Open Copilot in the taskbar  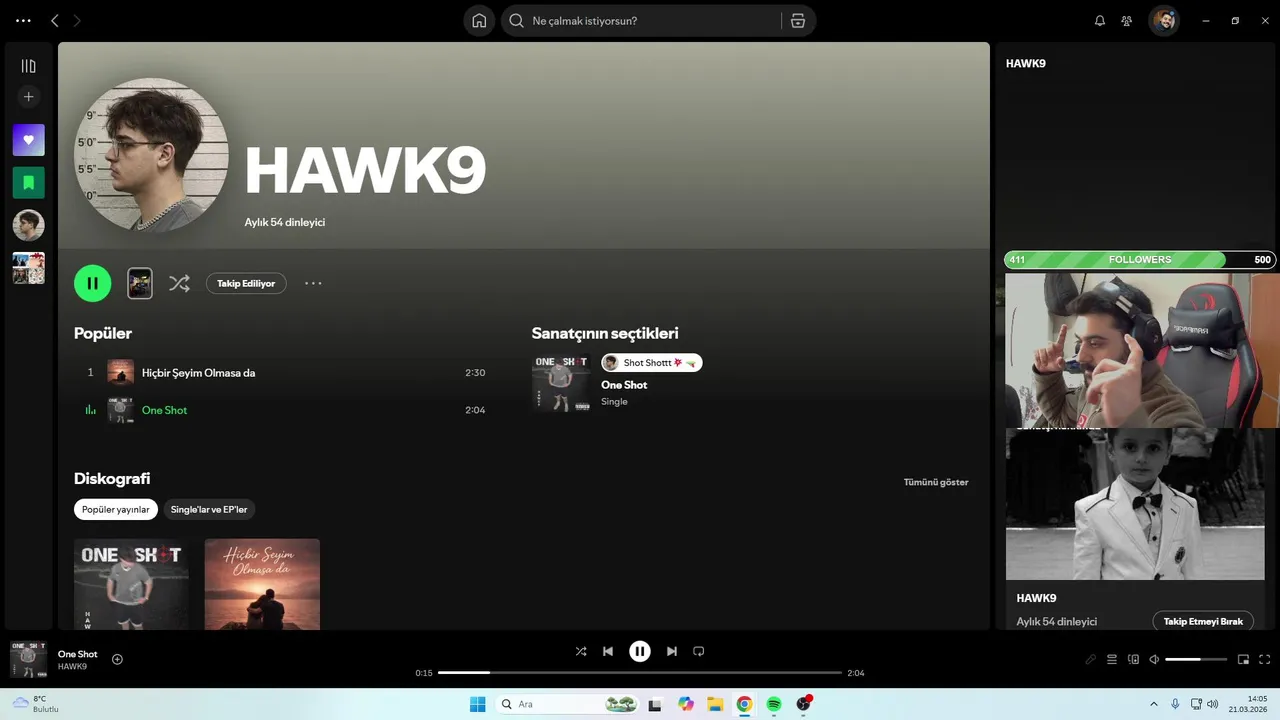(x=685, y=704)
